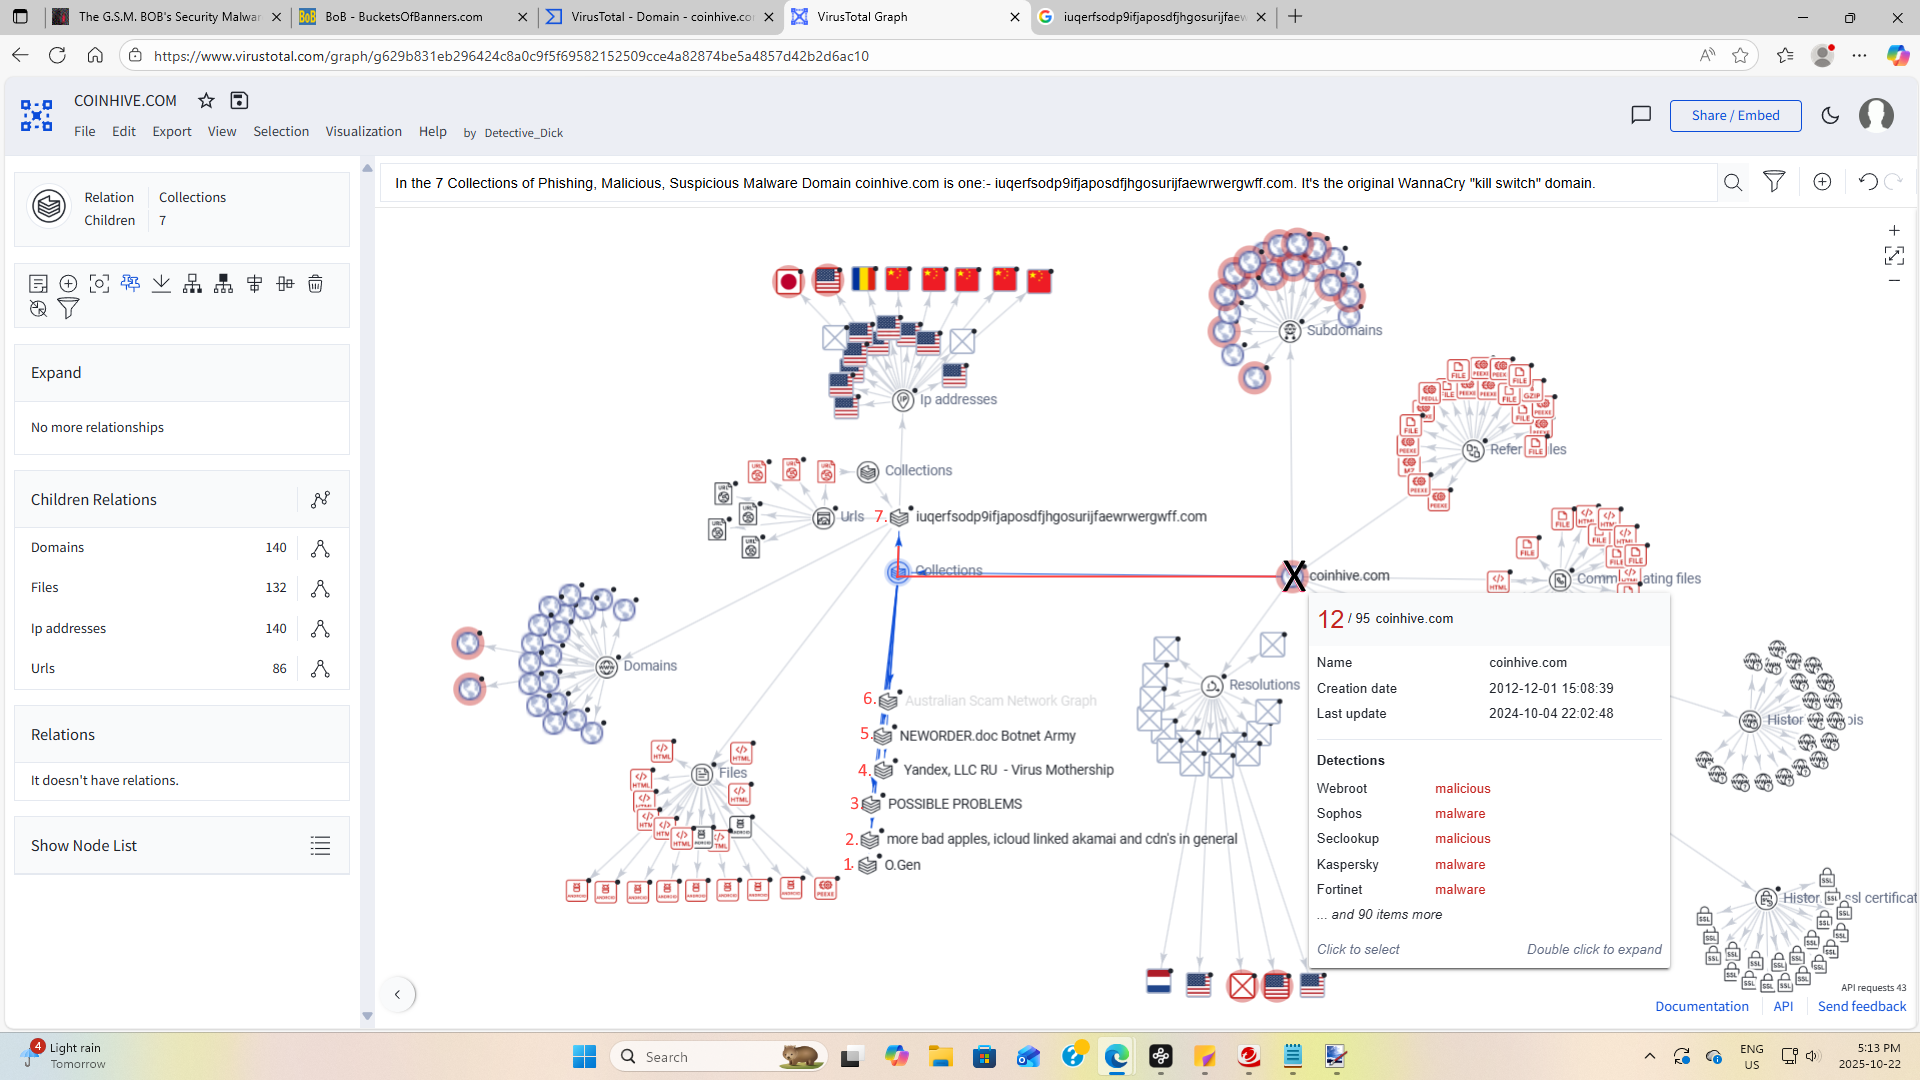Open the View menu

pyautogui.click(x=222, y=131)
